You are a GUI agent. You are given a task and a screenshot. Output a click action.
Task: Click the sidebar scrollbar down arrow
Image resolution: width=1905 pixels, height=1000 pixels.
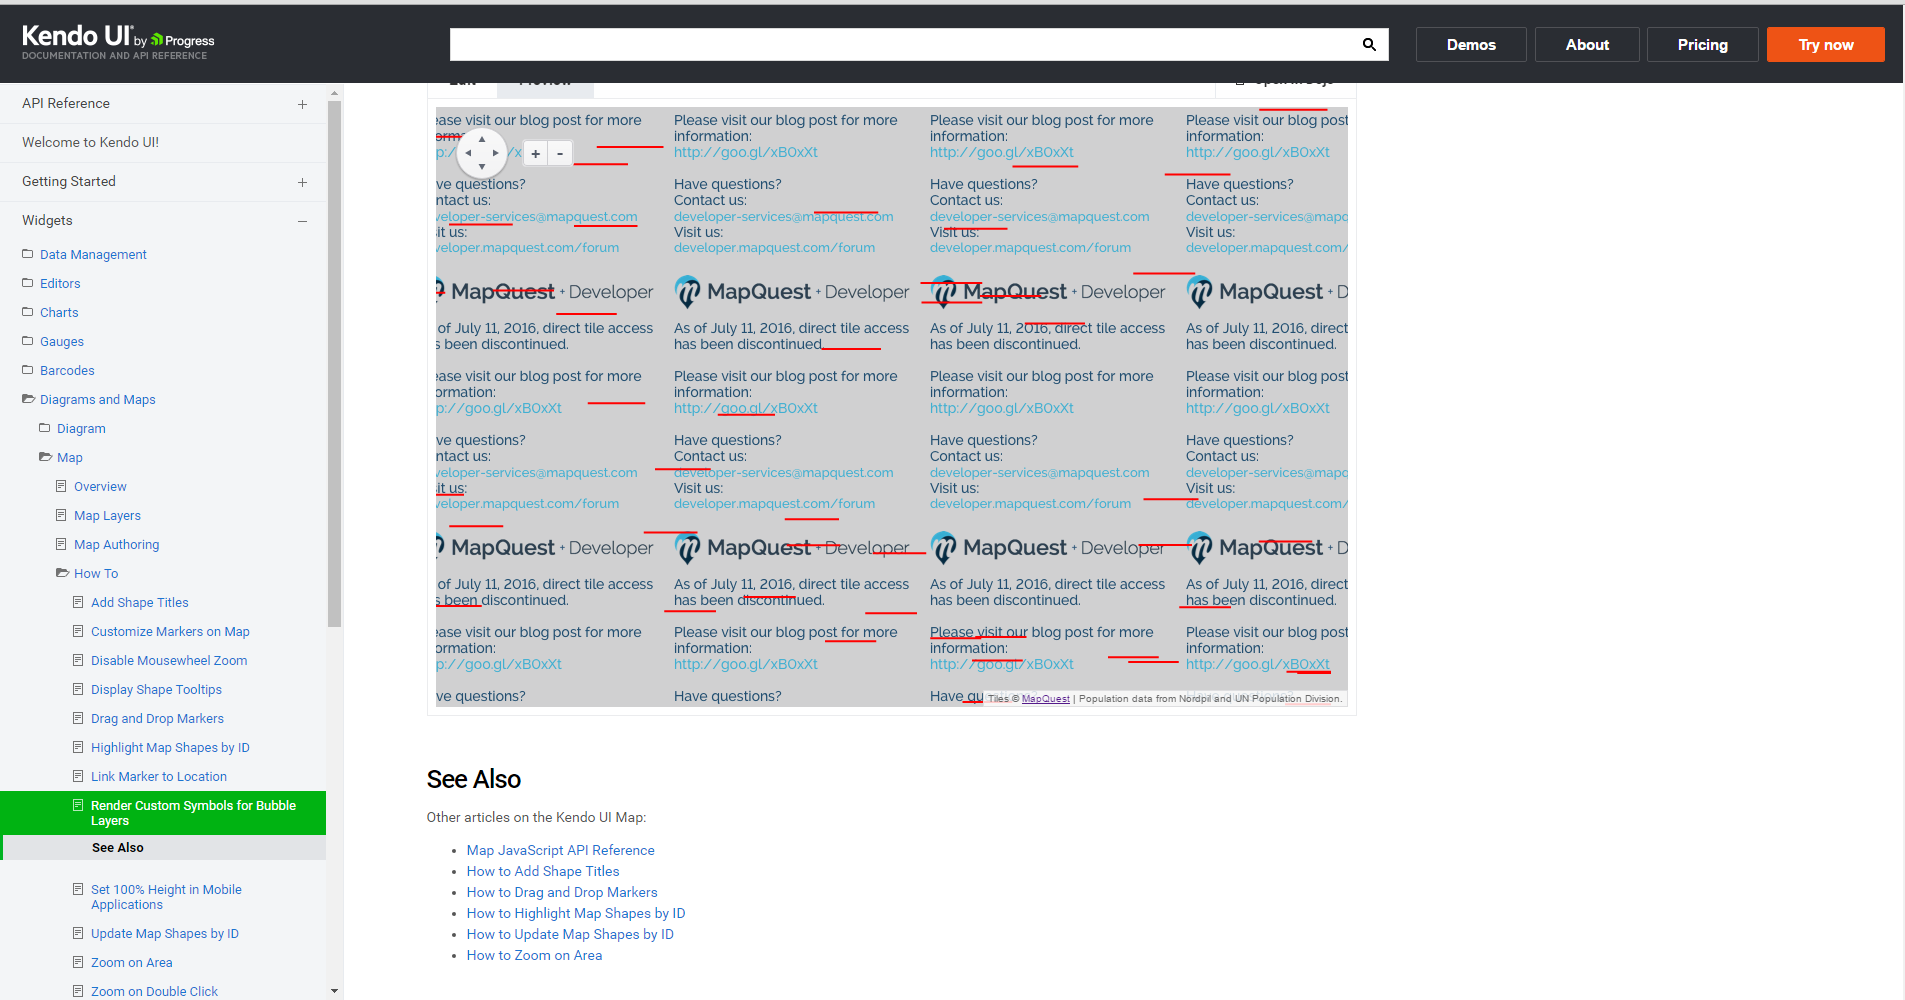334,991
